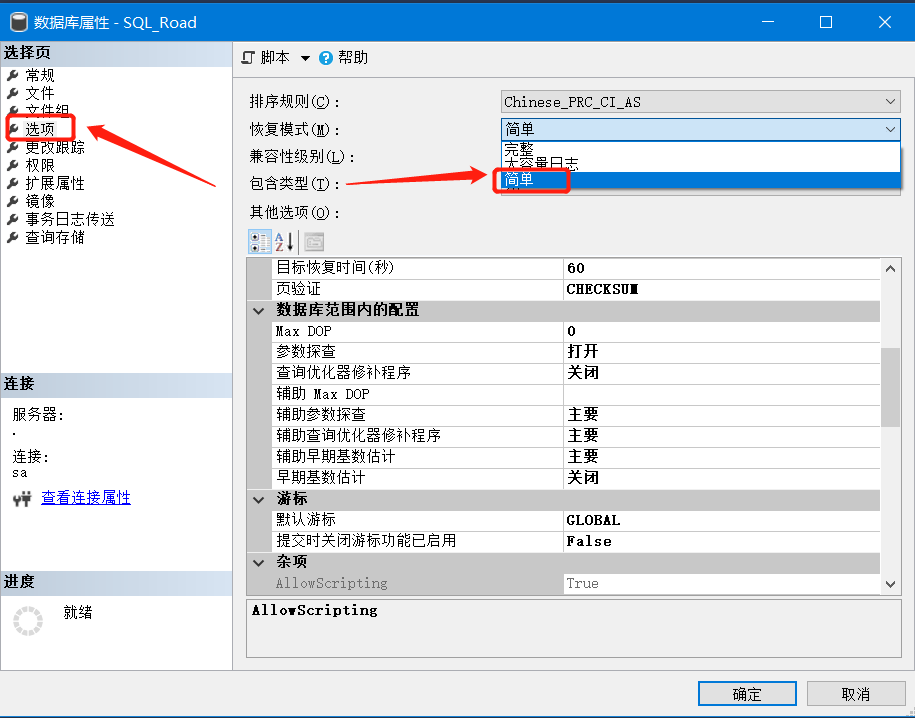Switch to categorized property view
Image resolution: width=915 pixels, height=718 pixels.
tap(260, 242)
